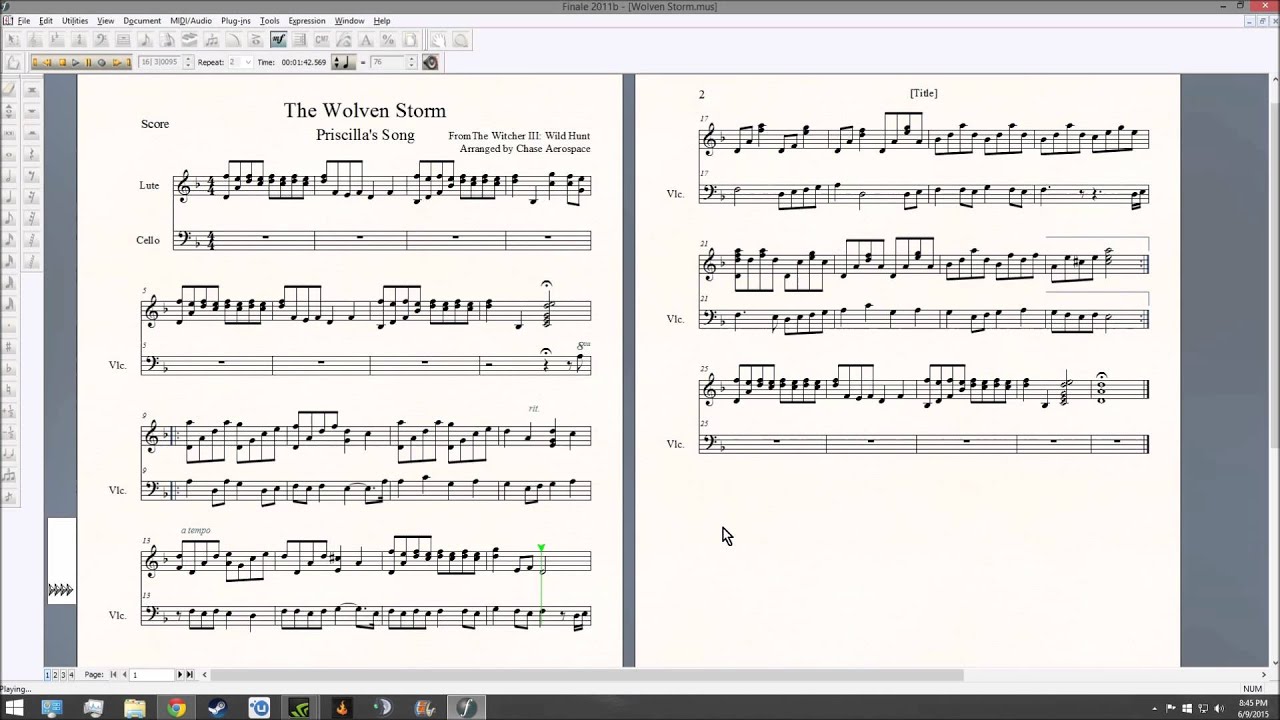Select the Resize (%) tool

388,40
